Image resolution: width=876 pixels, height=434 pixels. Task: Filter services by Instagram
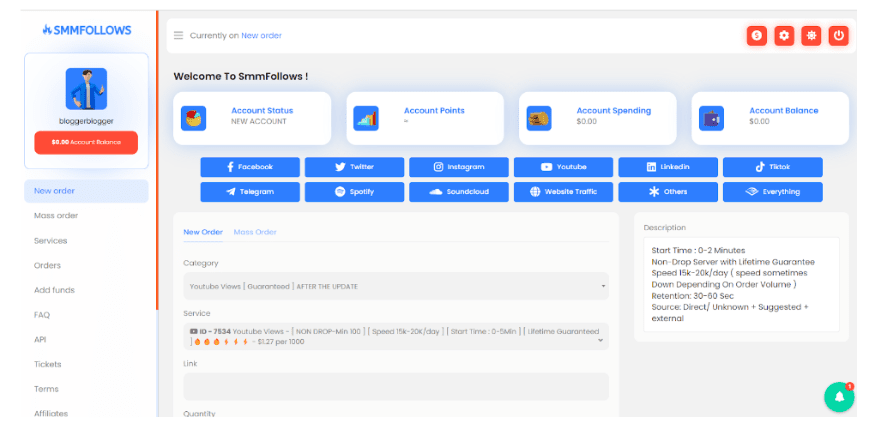coord(459,167)
